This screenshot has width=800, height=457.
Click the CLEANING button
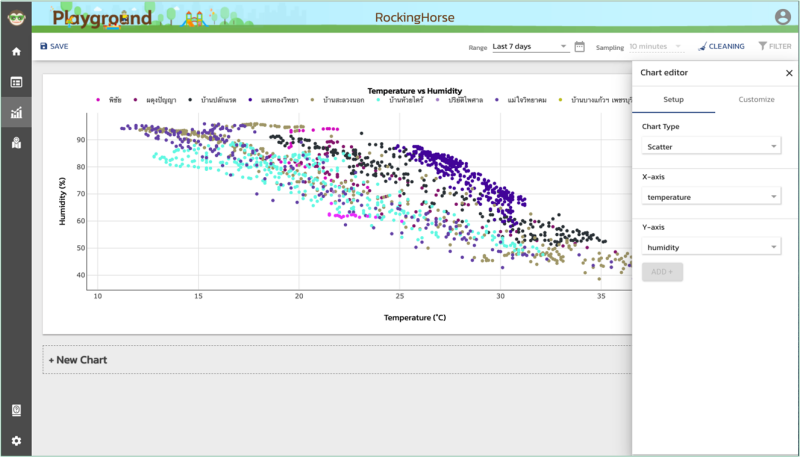[721, 46]
